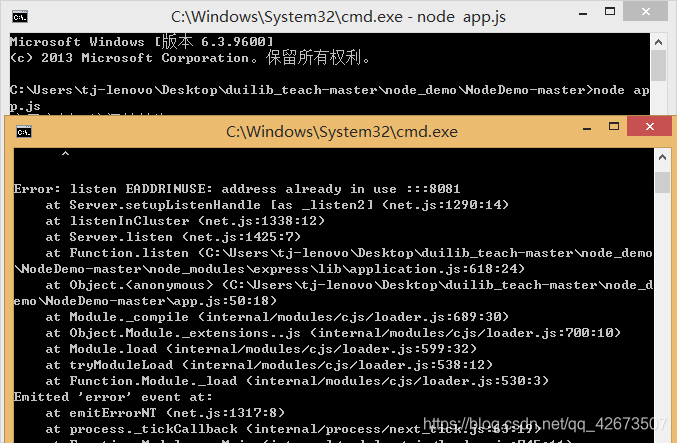
Task: Click 'Error: listen EADDRINUSE' line
Action: pos(237,189)
